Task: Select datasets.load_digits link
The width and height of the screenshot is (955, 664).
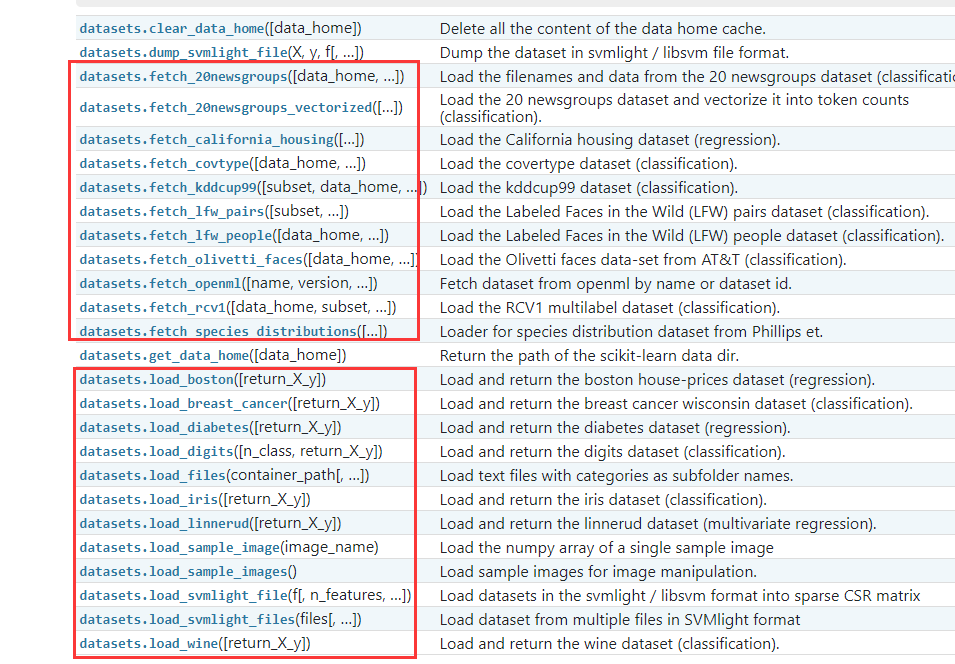Action: [157, 452]
